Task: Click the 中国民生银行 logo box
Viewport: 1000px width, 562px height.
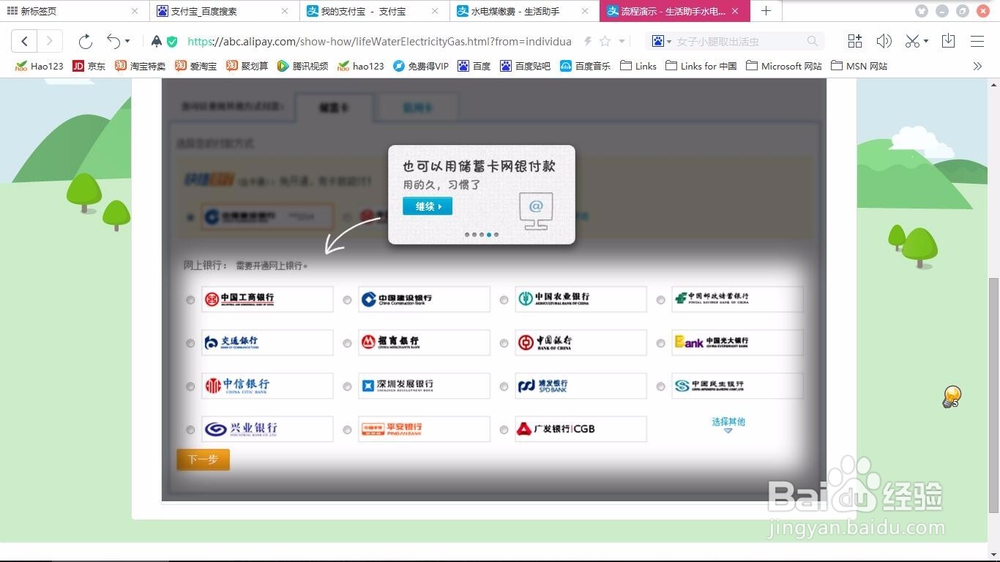Action: point(737,386)
